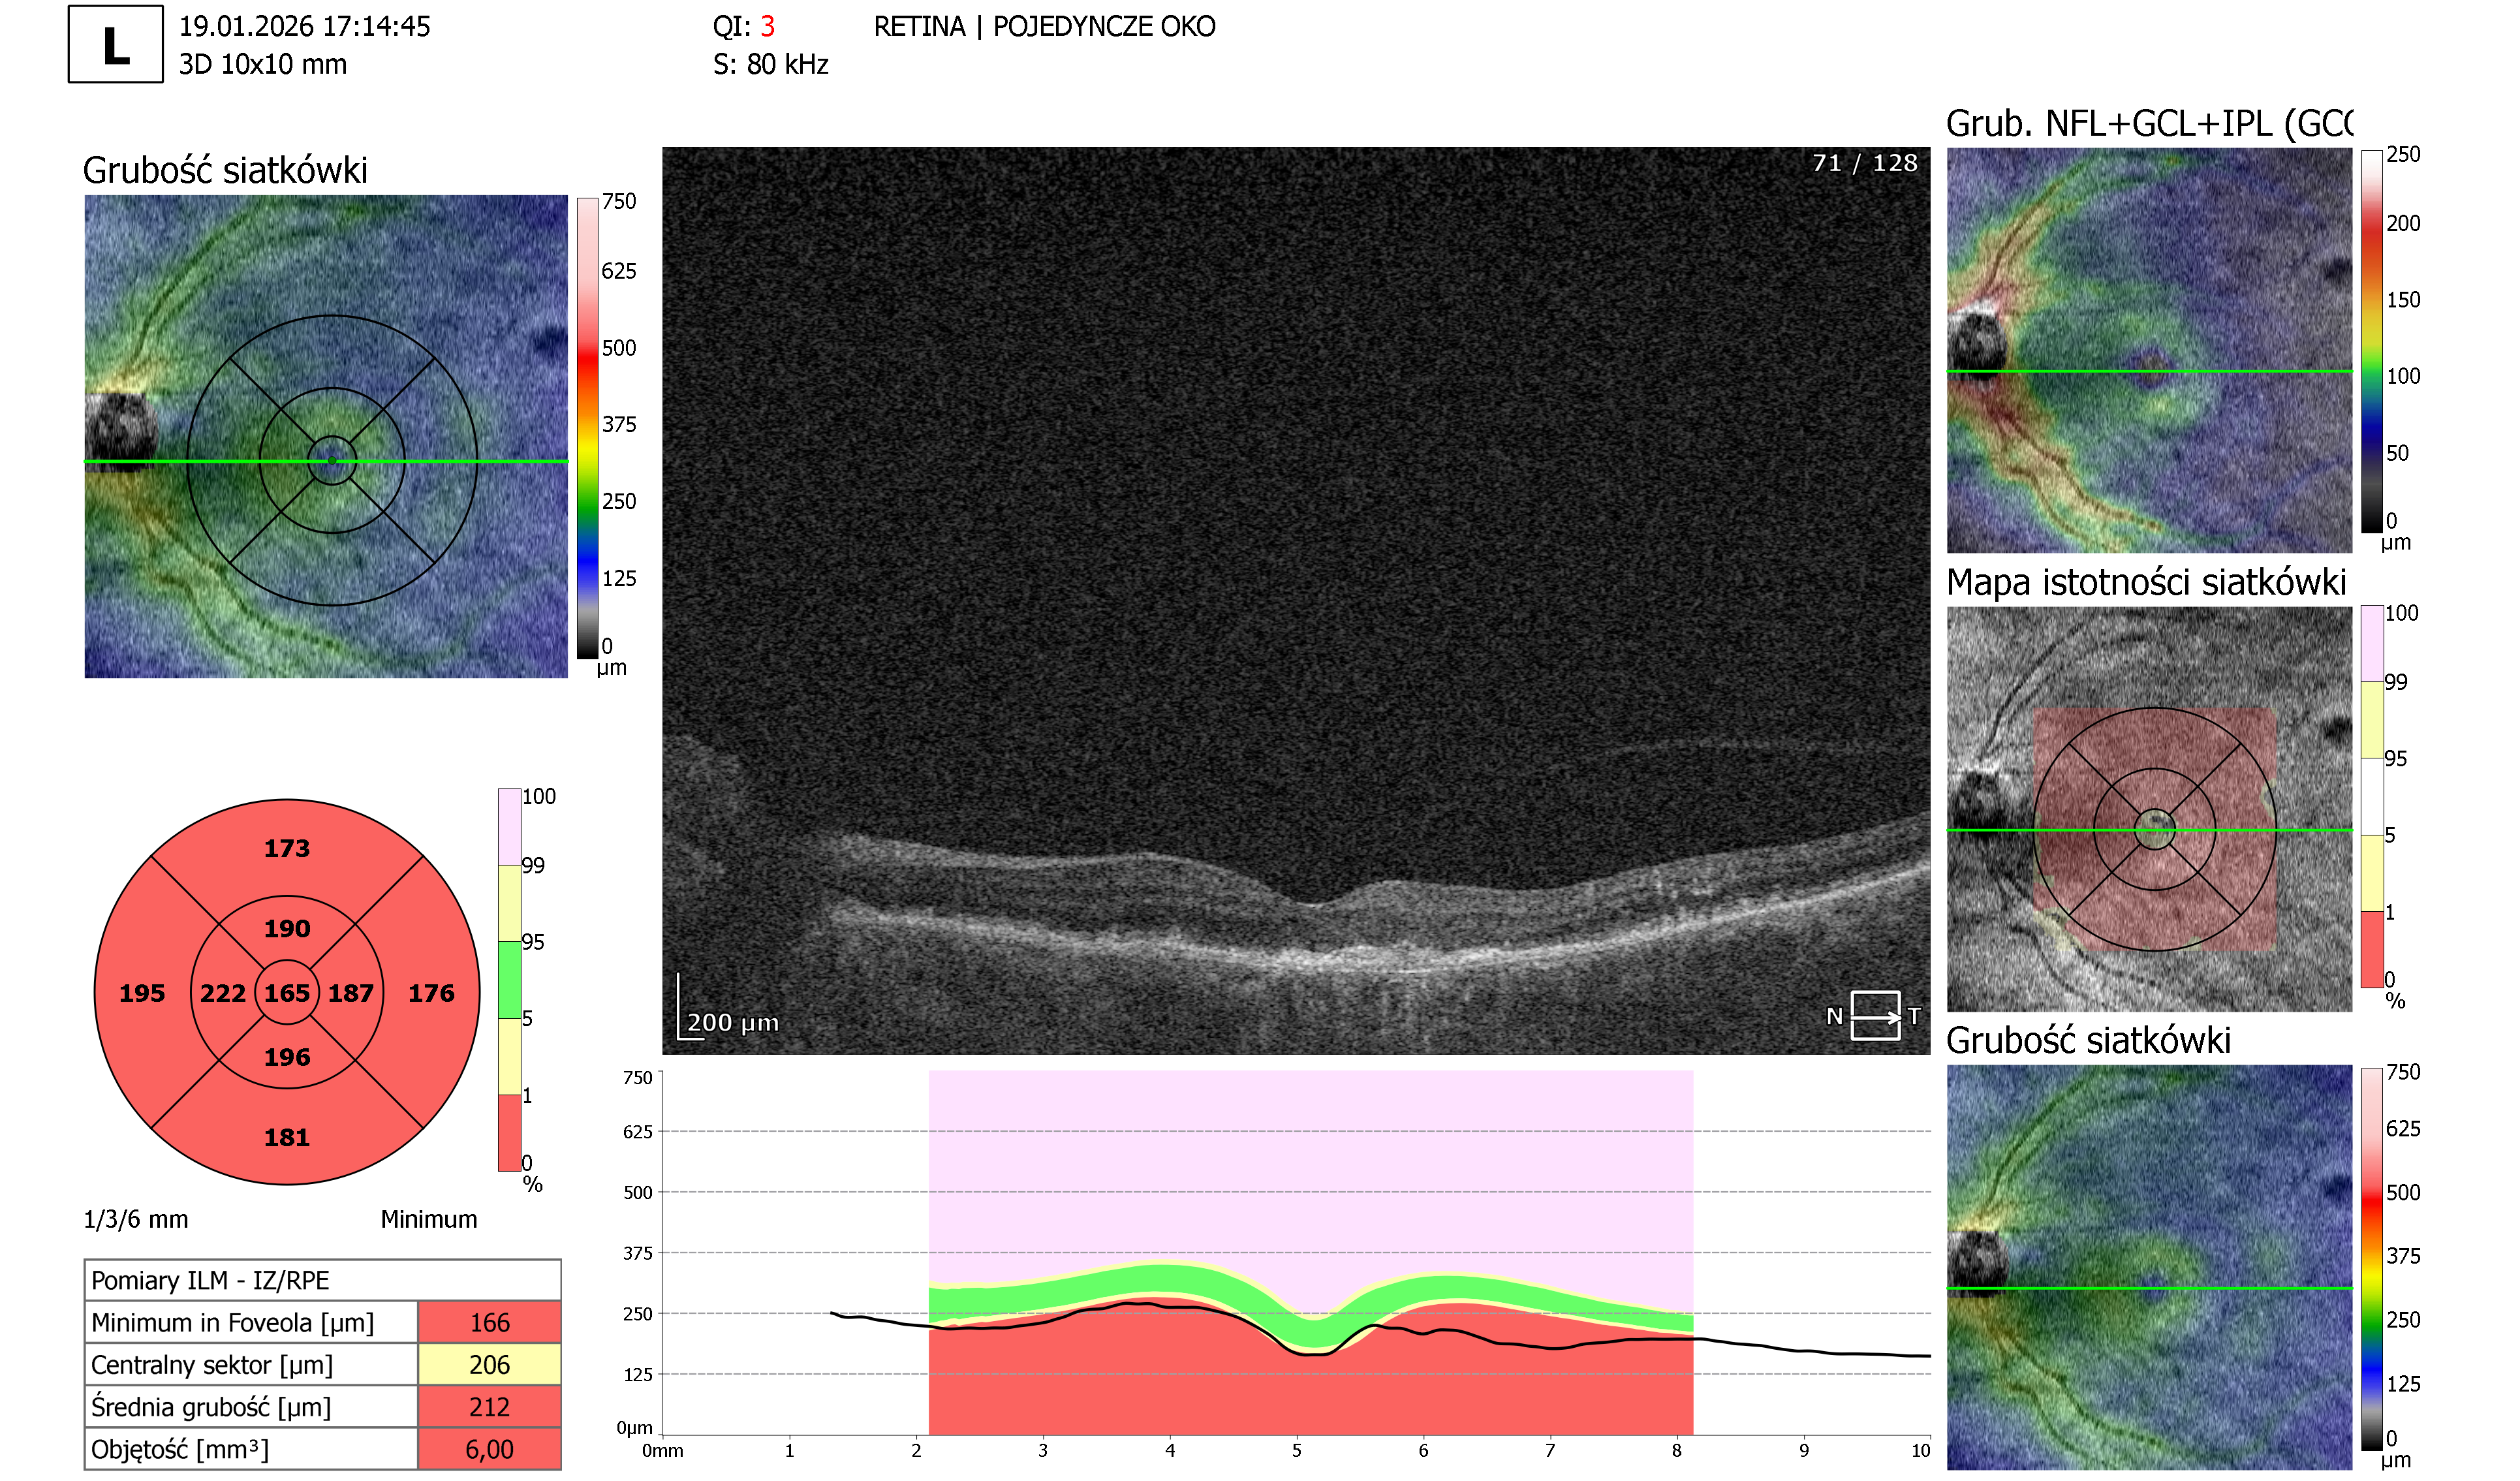Click the thickness profile graph
Screen dimensions: 2520x1481
pos(1296,1253)
